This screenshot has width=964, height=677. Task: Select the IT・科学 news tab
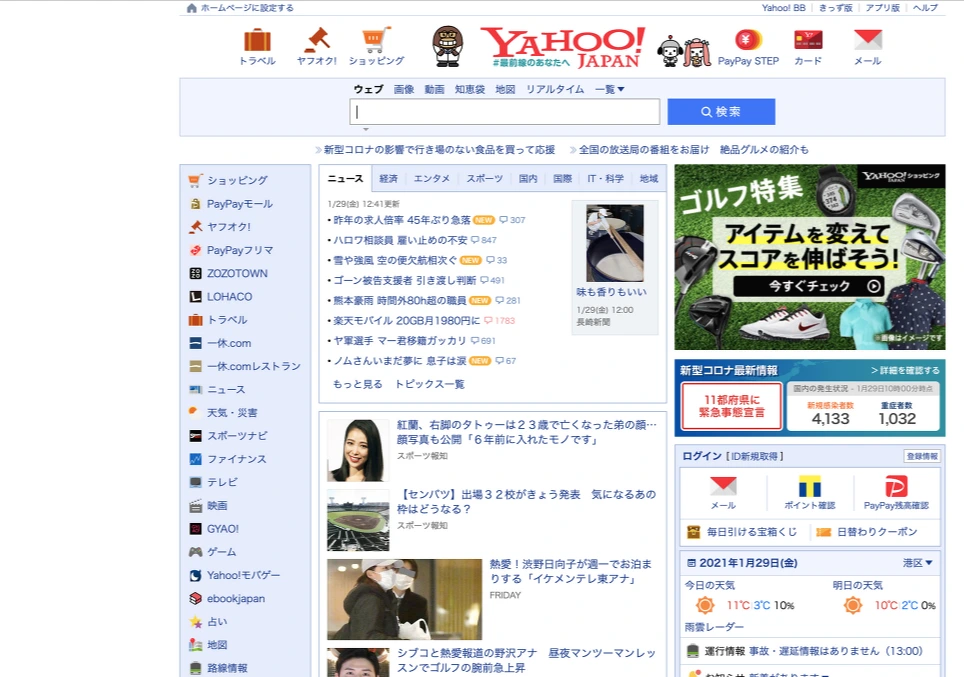(606, 179)
